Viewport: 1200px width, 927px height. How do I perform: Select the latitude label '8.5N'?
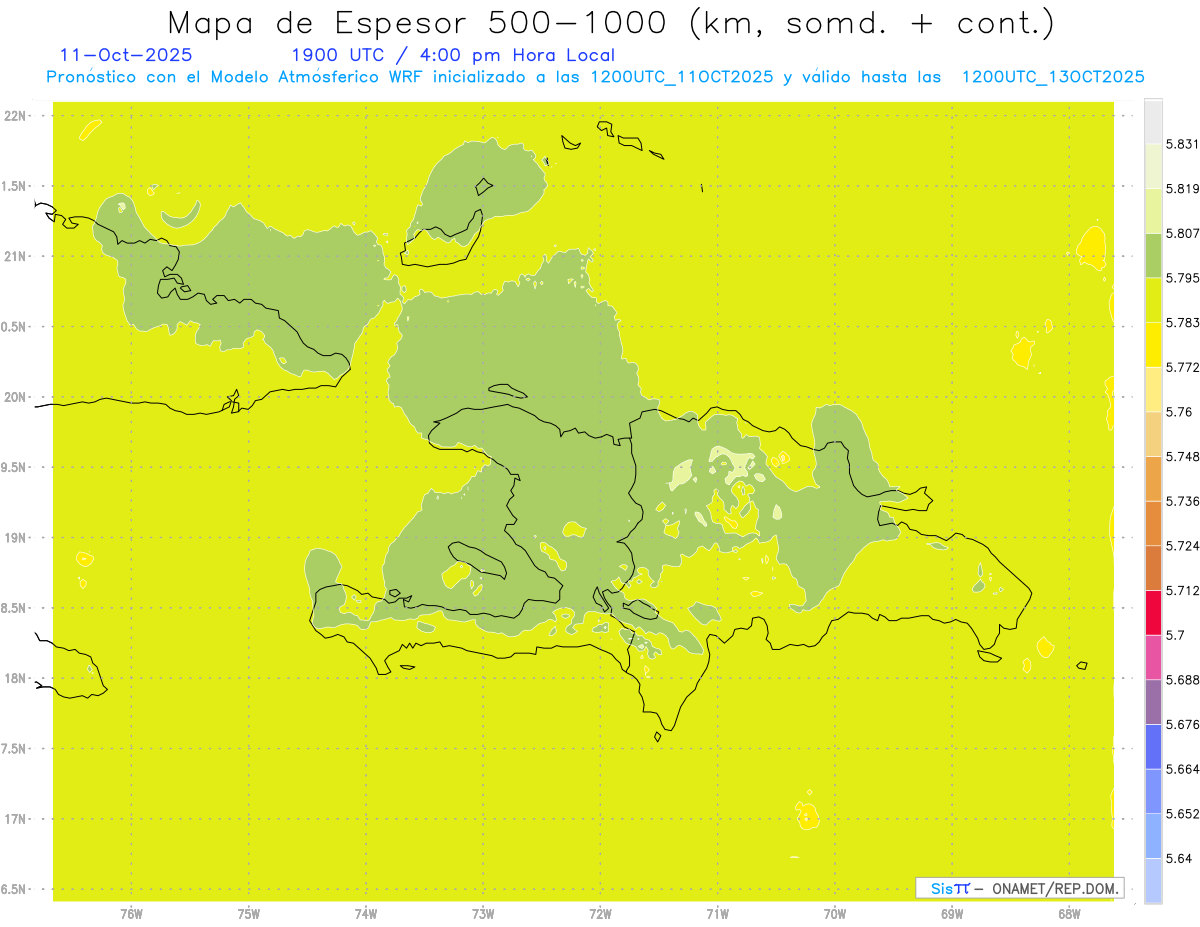(15, 608)
